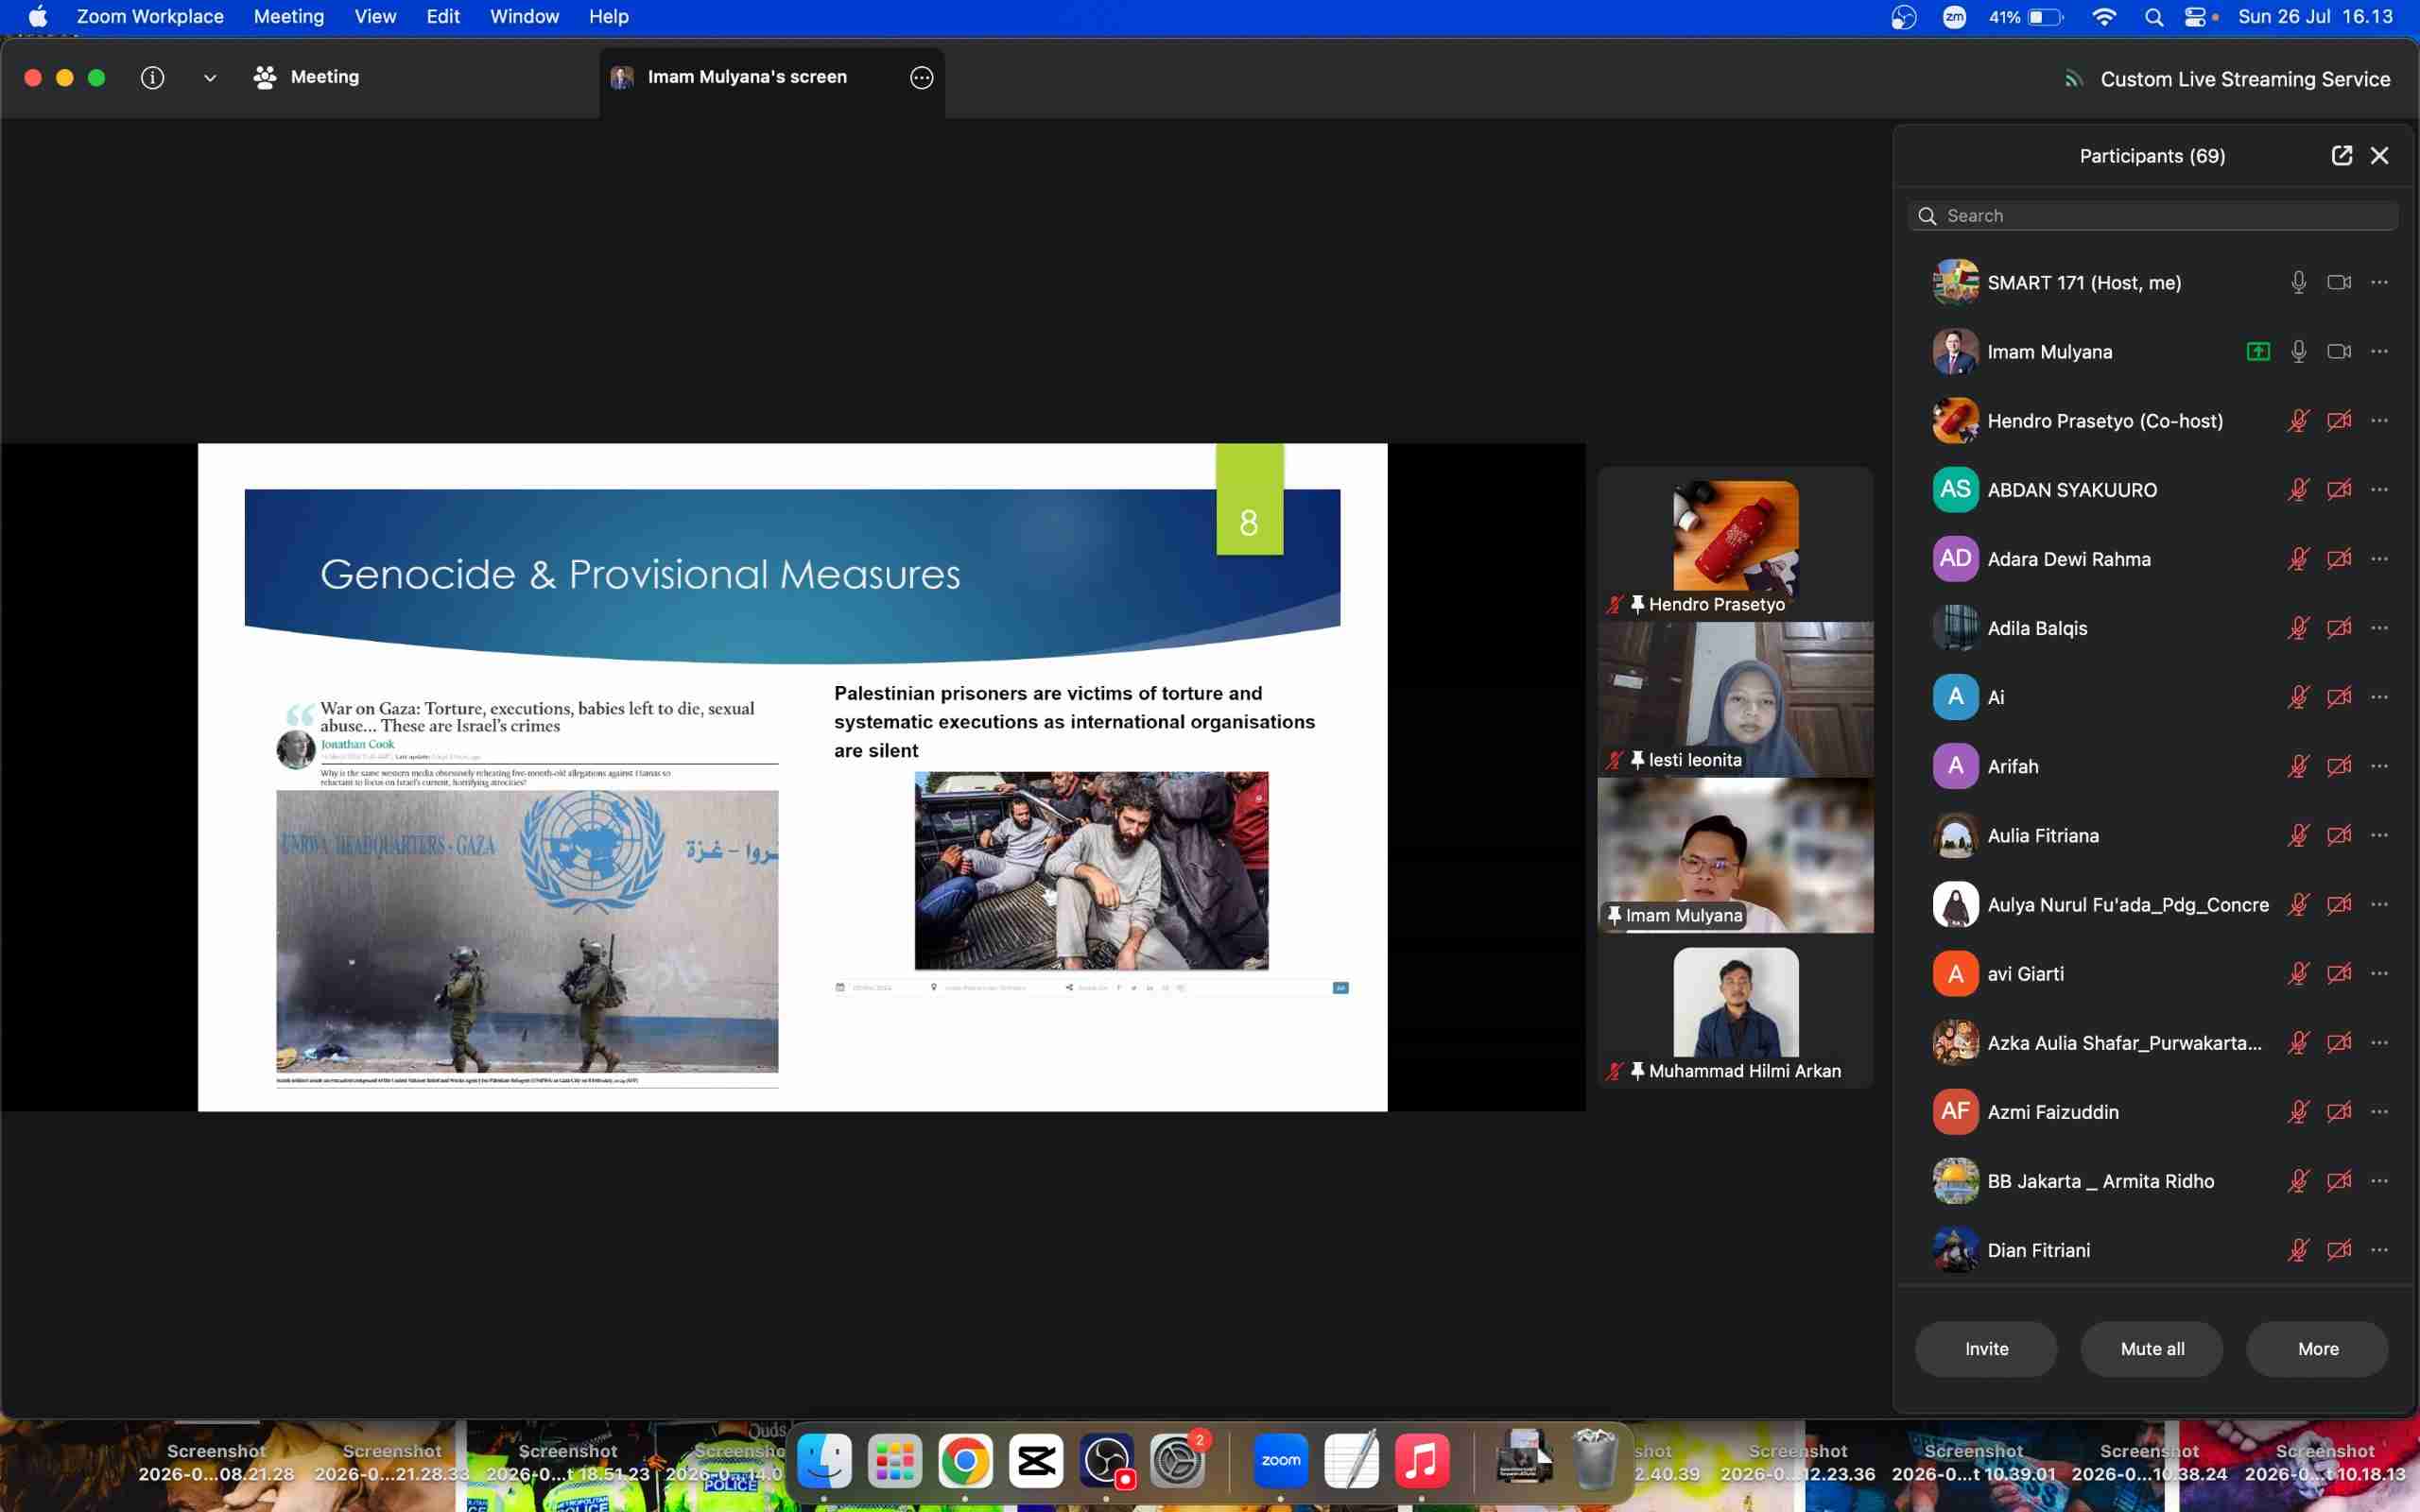
Task: Open more options for Imam Mulyana
Action: 2379,351
